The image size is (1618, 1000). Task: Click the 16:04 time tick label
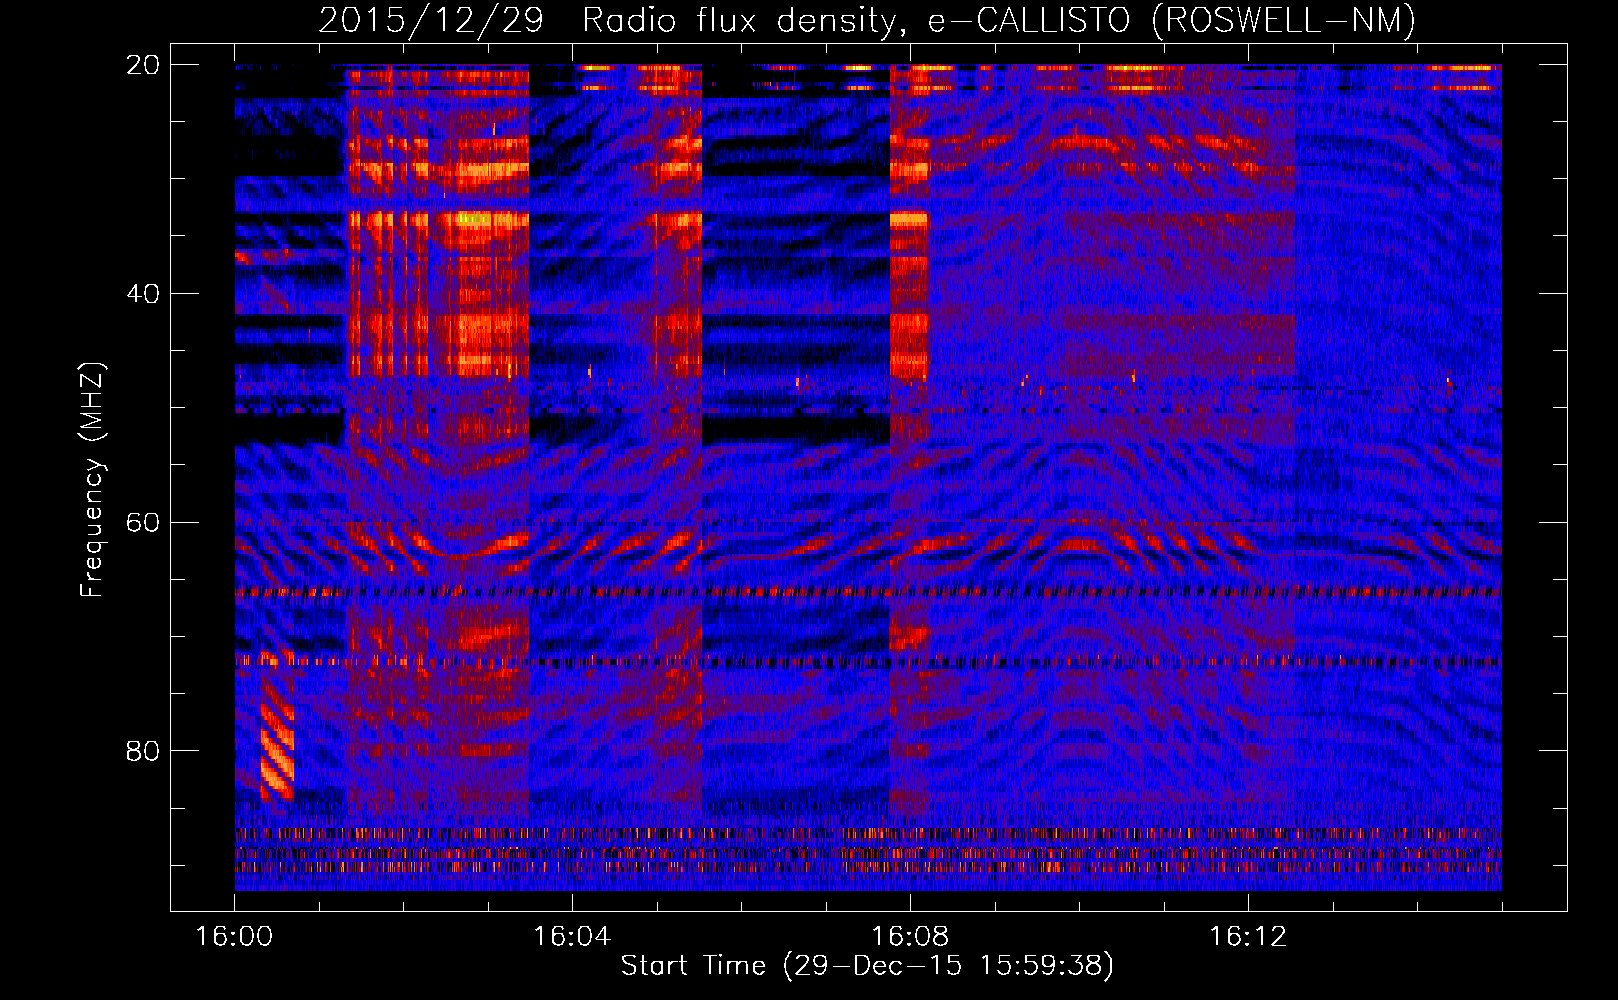572,937
